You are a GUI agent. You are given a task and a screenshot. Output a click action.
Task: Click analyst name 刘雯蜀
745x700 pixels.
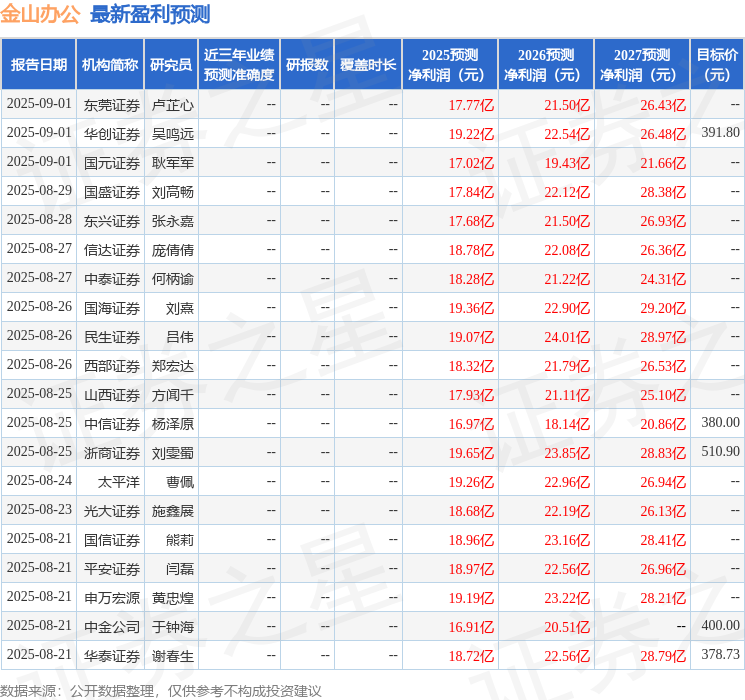click(x=172, y=453)
